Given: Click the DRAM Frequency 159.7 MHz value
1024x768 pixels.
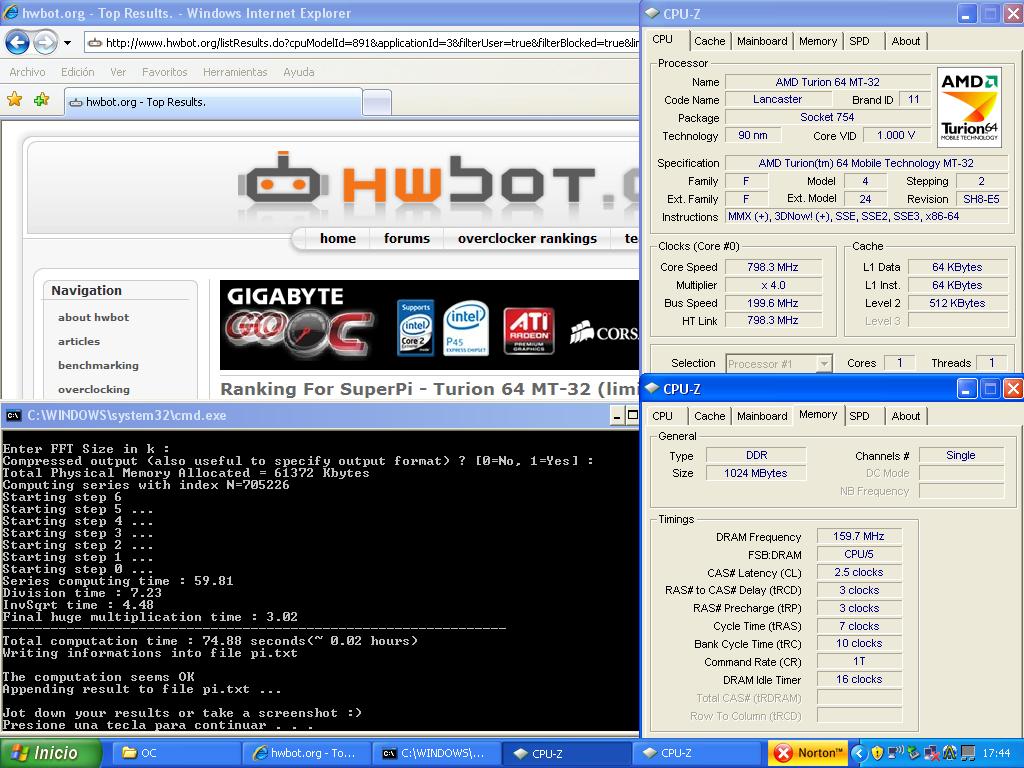Looking at the screenshot, I should coord(859,536).
